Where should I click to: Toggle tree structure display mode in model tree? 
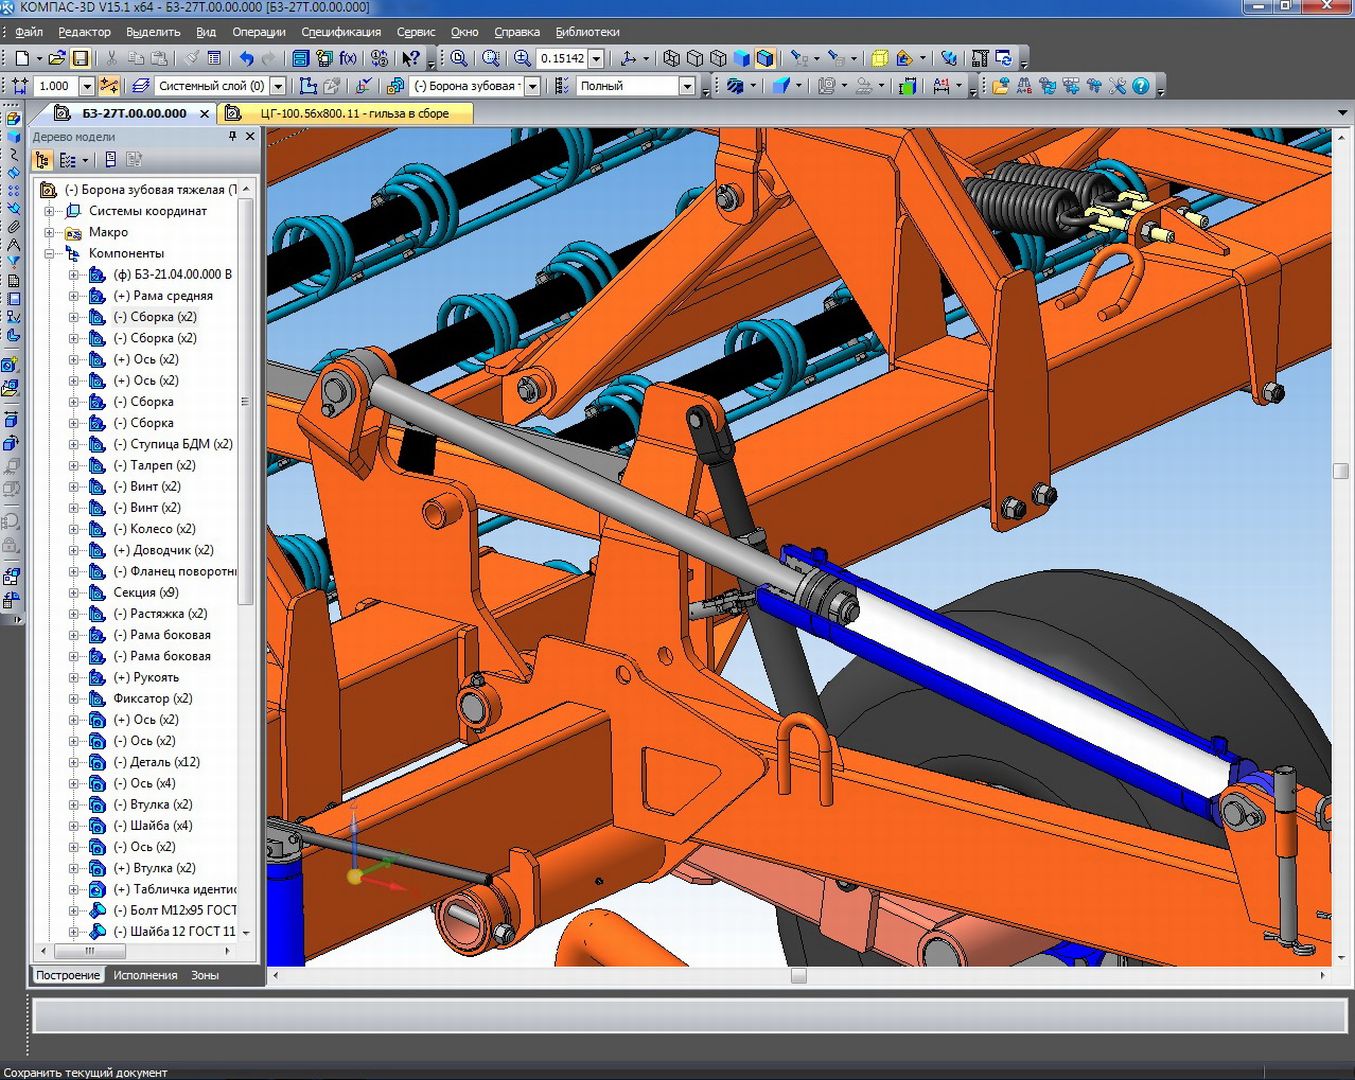[42, 160]
